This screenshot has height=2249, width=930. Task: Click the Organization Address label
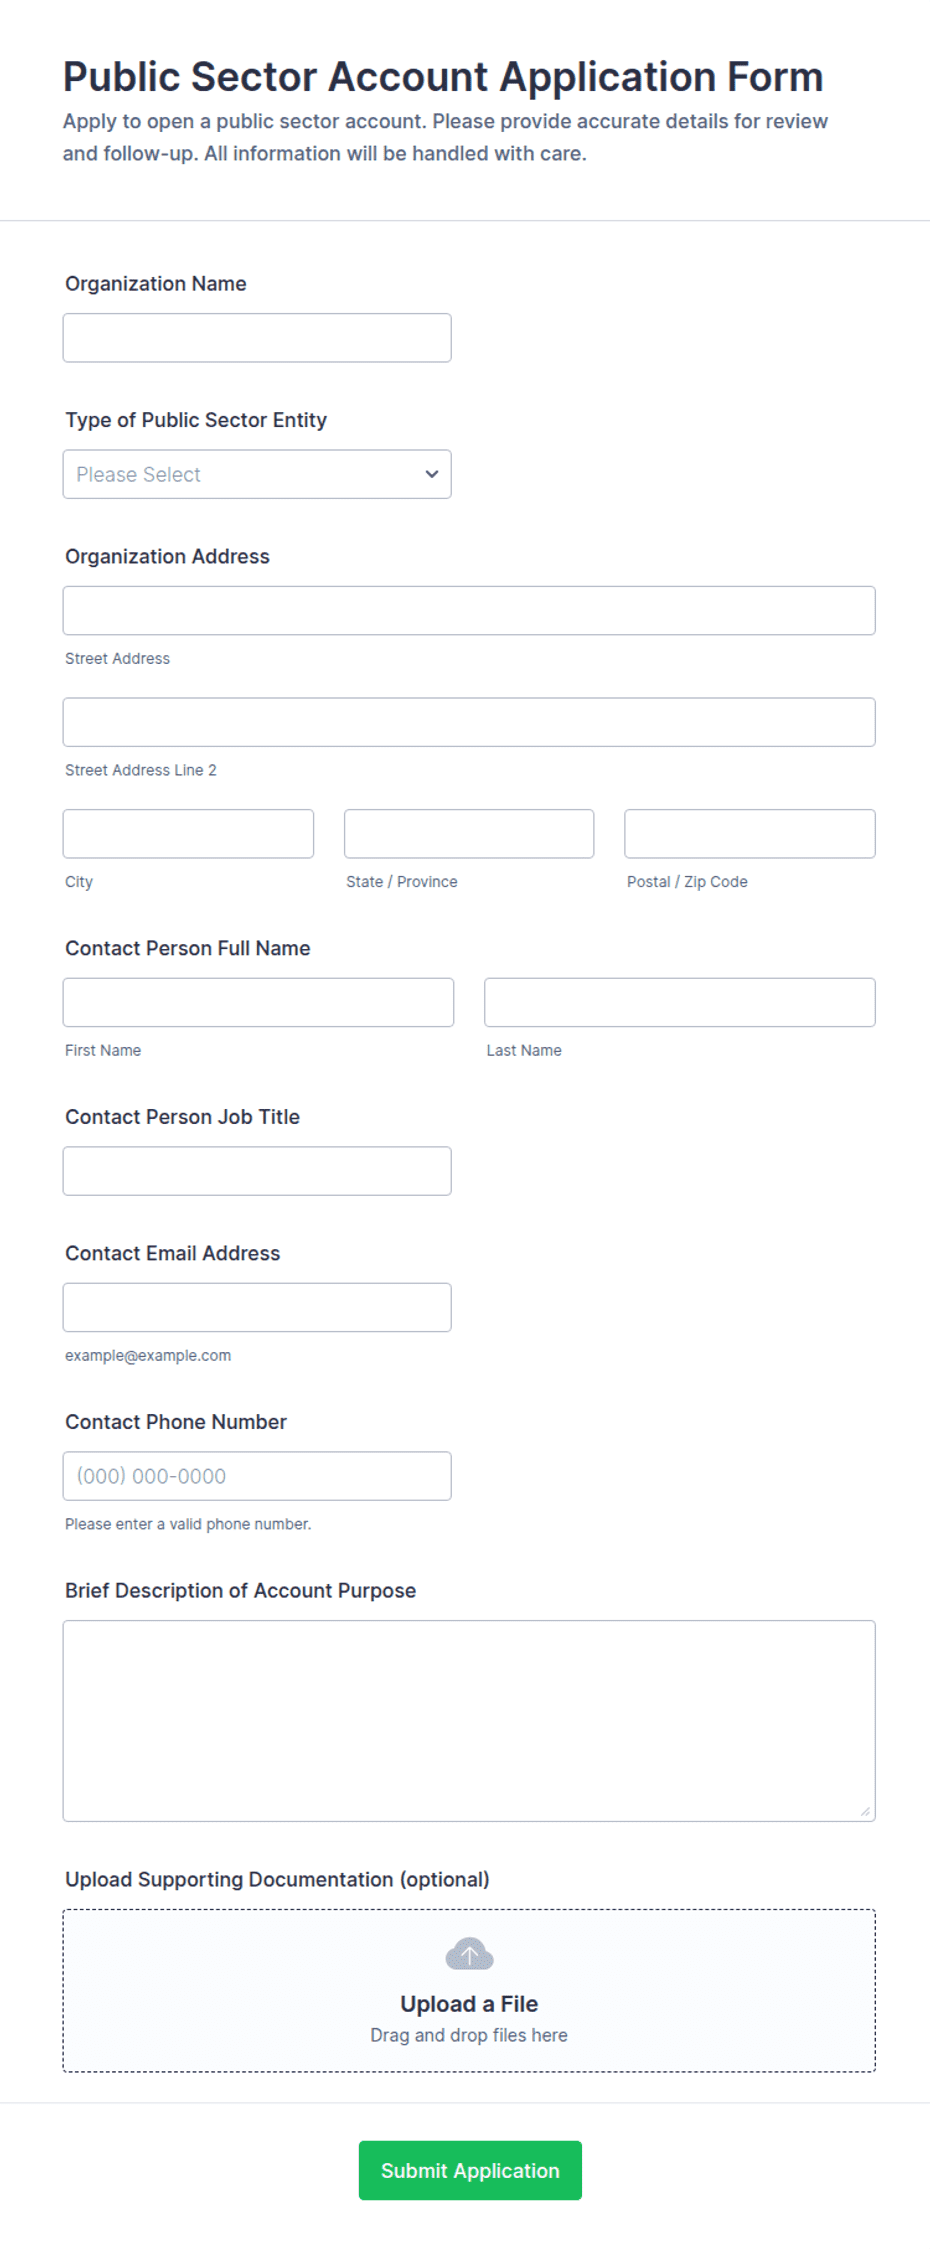pos(167,556)
